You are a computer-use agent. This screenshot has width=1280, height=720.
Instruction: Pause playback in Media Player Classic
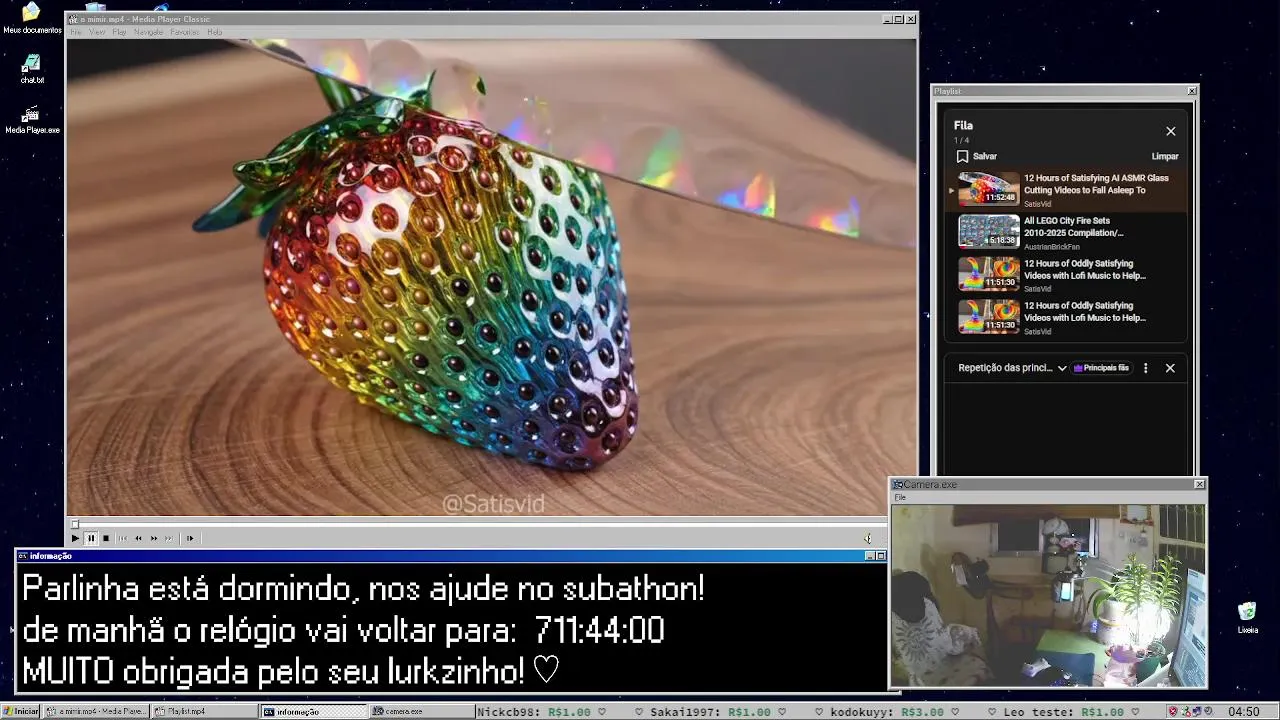pos(90,538)
